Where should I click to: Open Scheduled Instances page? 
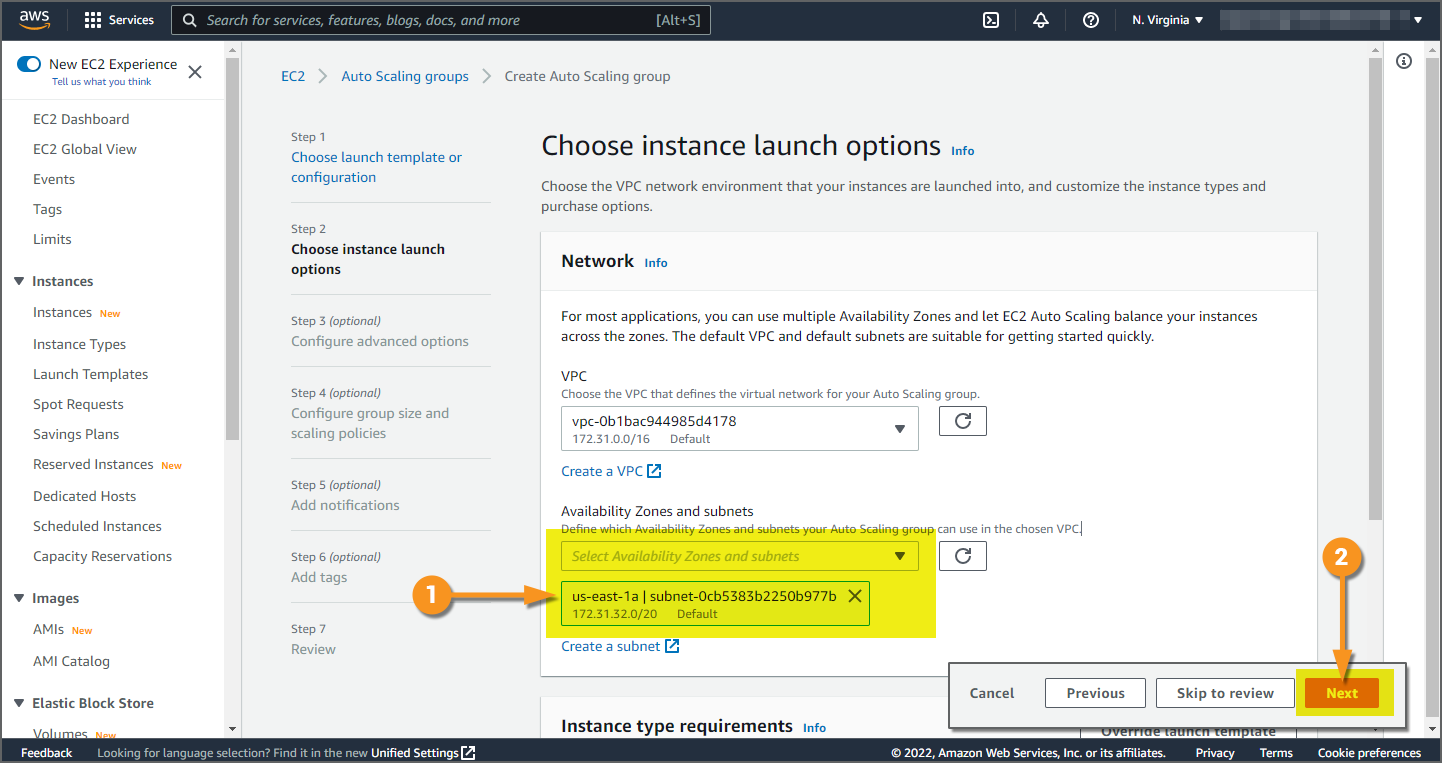tap(97, 526)
